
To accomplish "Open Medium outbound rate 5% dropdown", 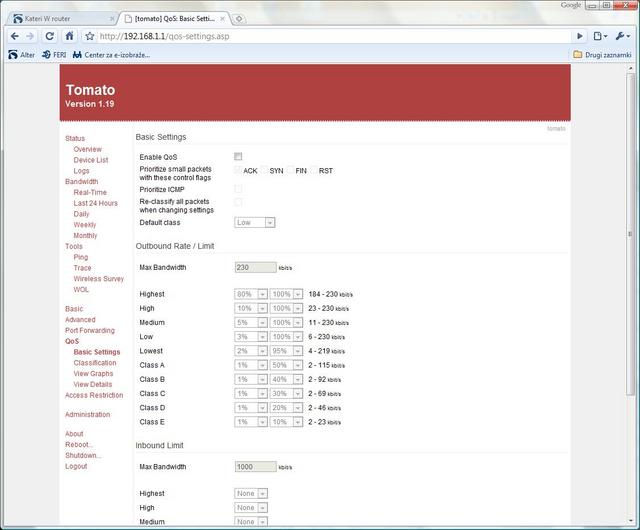I will [x=251, y=323].
